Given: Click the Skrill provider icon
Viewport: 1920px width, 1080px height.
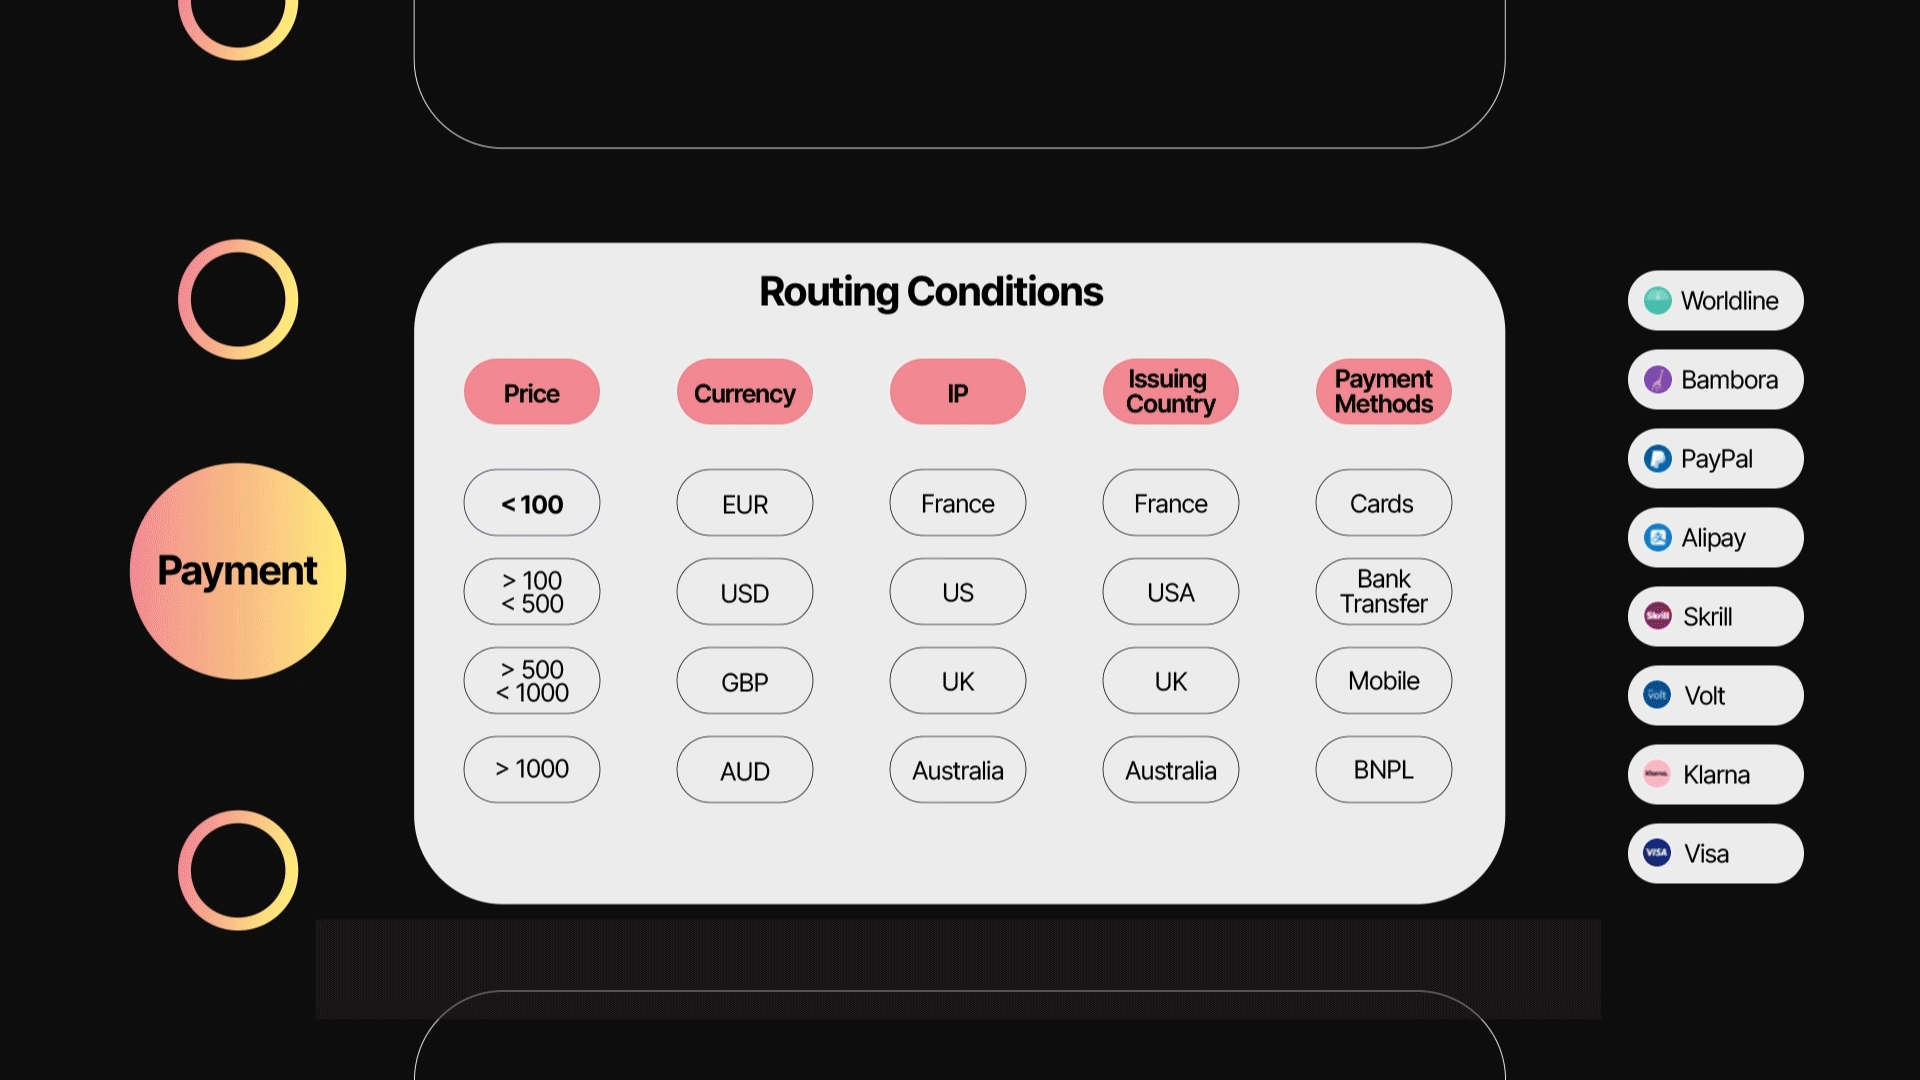Looking at the screenshot, I should [1659, 616].
